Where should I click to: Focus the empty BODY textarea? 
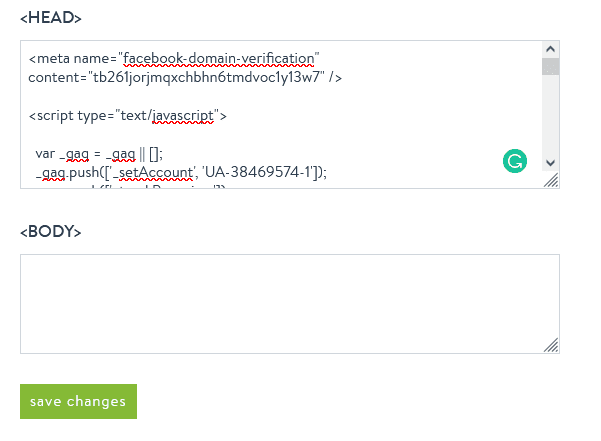[x=280, y=303]
